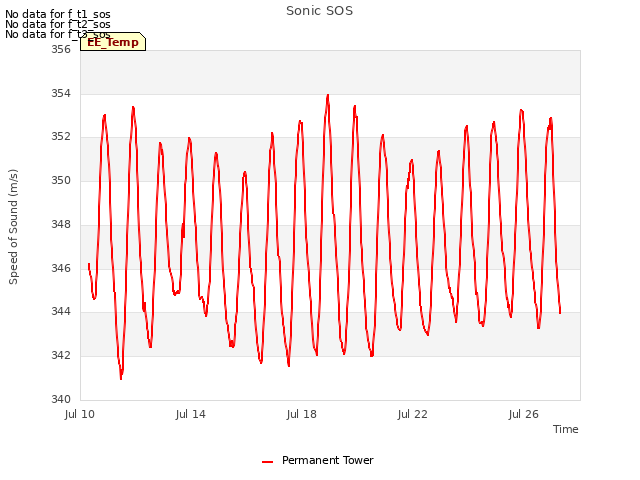This screenshot has height=480, width=640.
Task: Click the Speed of Sound (m/s) axis title
Action: pos(13,227)
